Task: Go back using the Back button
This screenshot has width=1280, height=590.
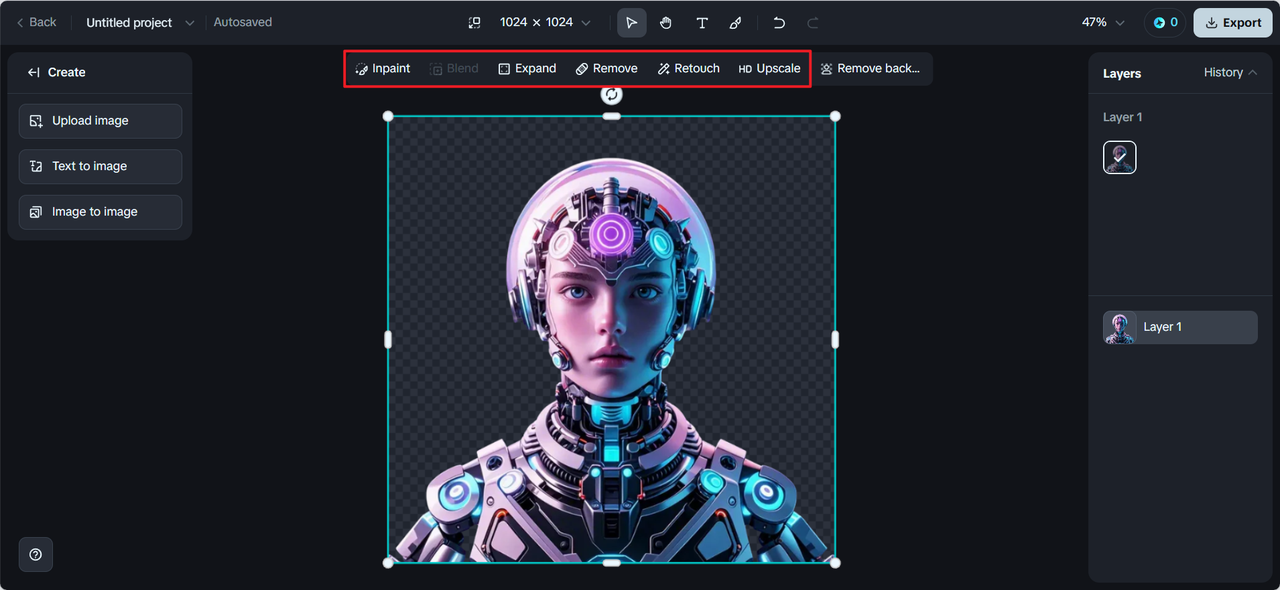Action: (x=36, y=22)
